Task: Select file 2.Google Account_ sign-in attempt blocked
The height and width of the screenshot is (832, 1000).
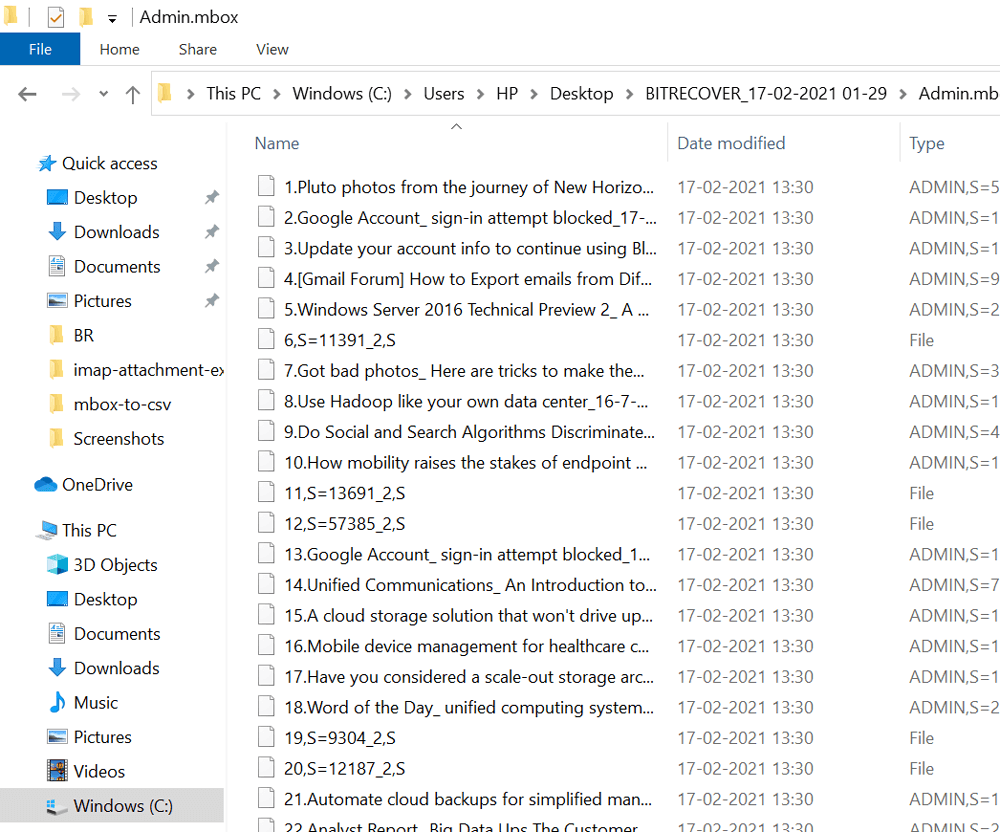Action: (470, 218)
